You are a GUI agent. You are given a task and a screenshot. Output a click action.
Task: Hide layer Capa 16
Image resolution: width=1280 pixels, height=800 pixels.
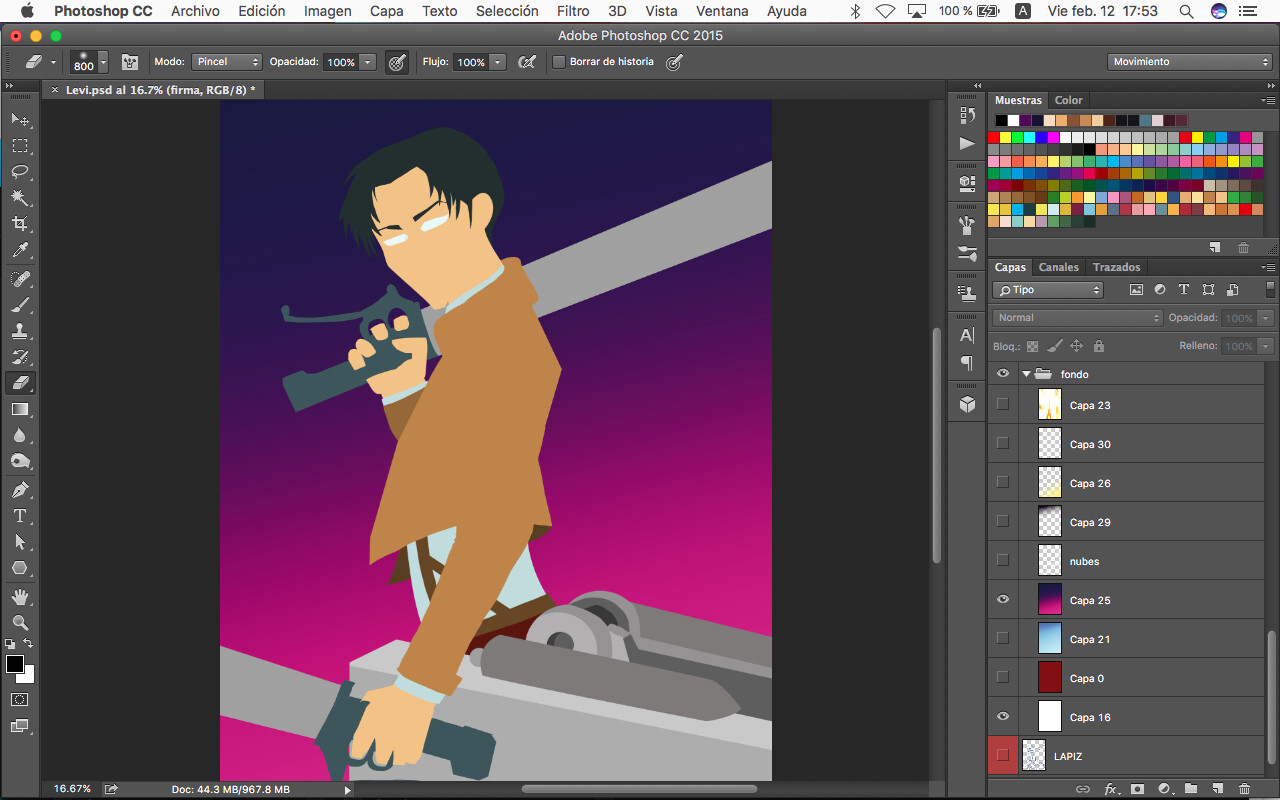(x=1003, y=717)
